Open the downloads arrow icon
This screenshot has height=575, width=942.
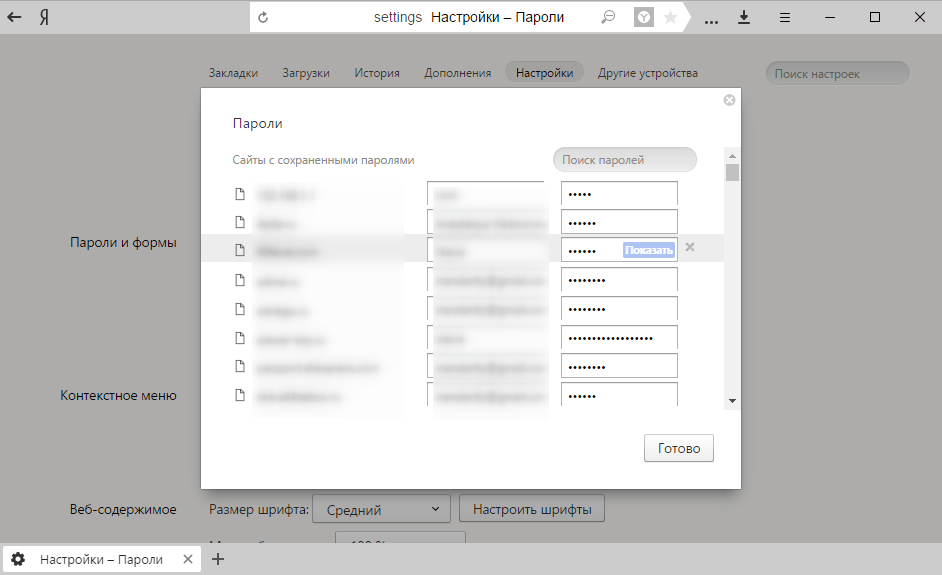(744, 17)
